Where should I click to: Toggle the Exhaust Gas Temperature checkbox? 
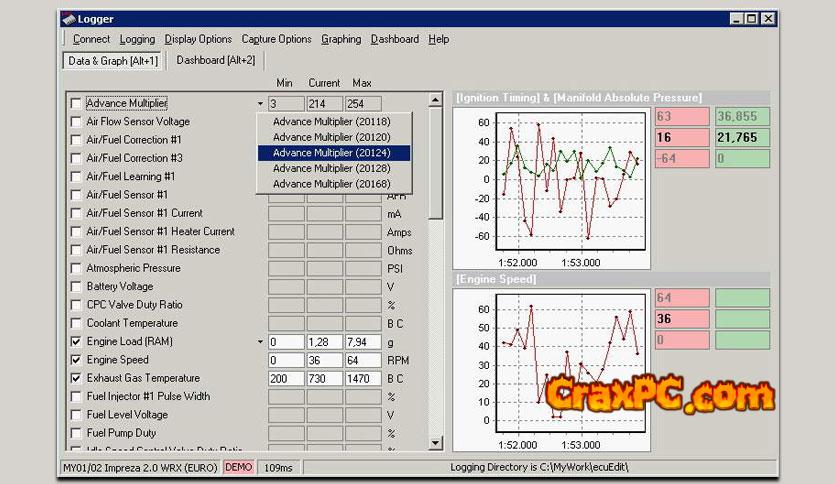coord(76,378)
